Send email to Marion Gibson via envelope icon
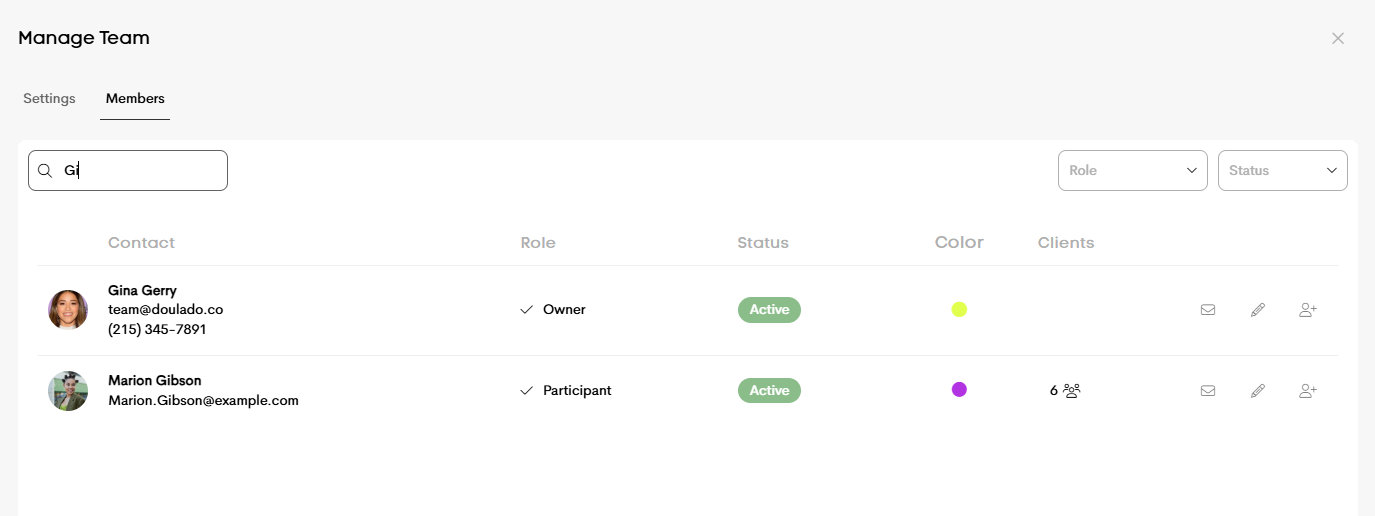The image size is (1375, 516). coord(1208,391)
